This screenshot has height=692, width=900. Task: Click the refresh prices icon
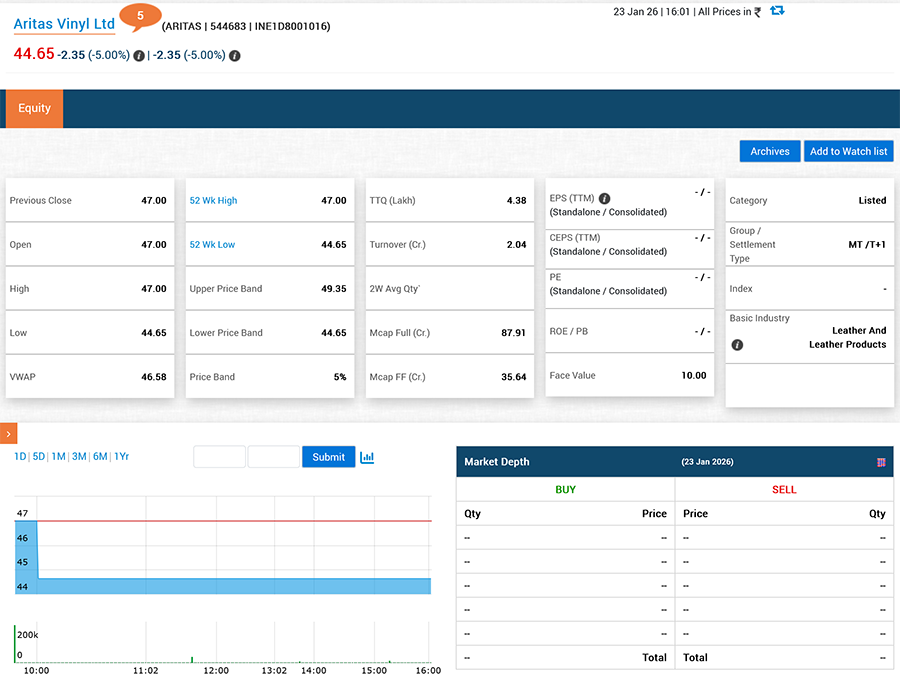tap(777, 11)
